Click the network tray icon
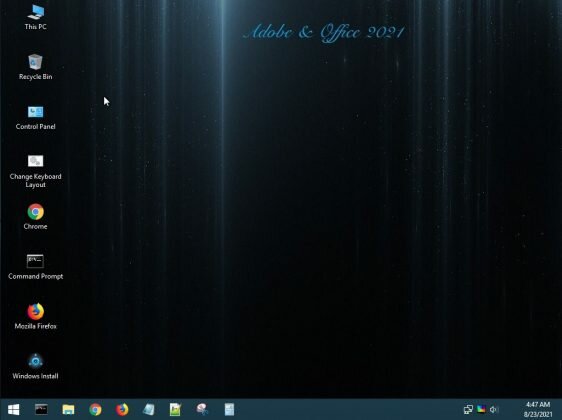Viewport: 562px width, 420px height. (468, 409)
